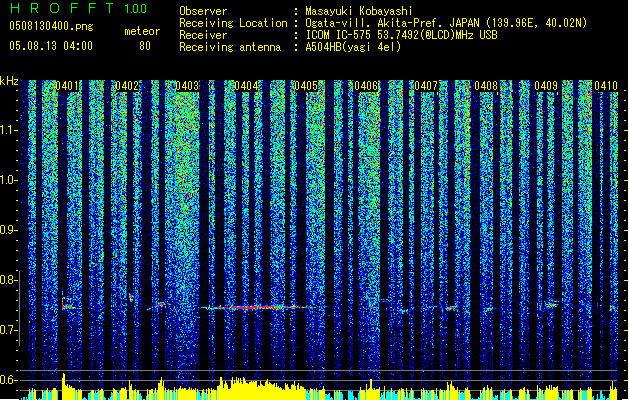Click the Receiving antenna label

point(230,47)
